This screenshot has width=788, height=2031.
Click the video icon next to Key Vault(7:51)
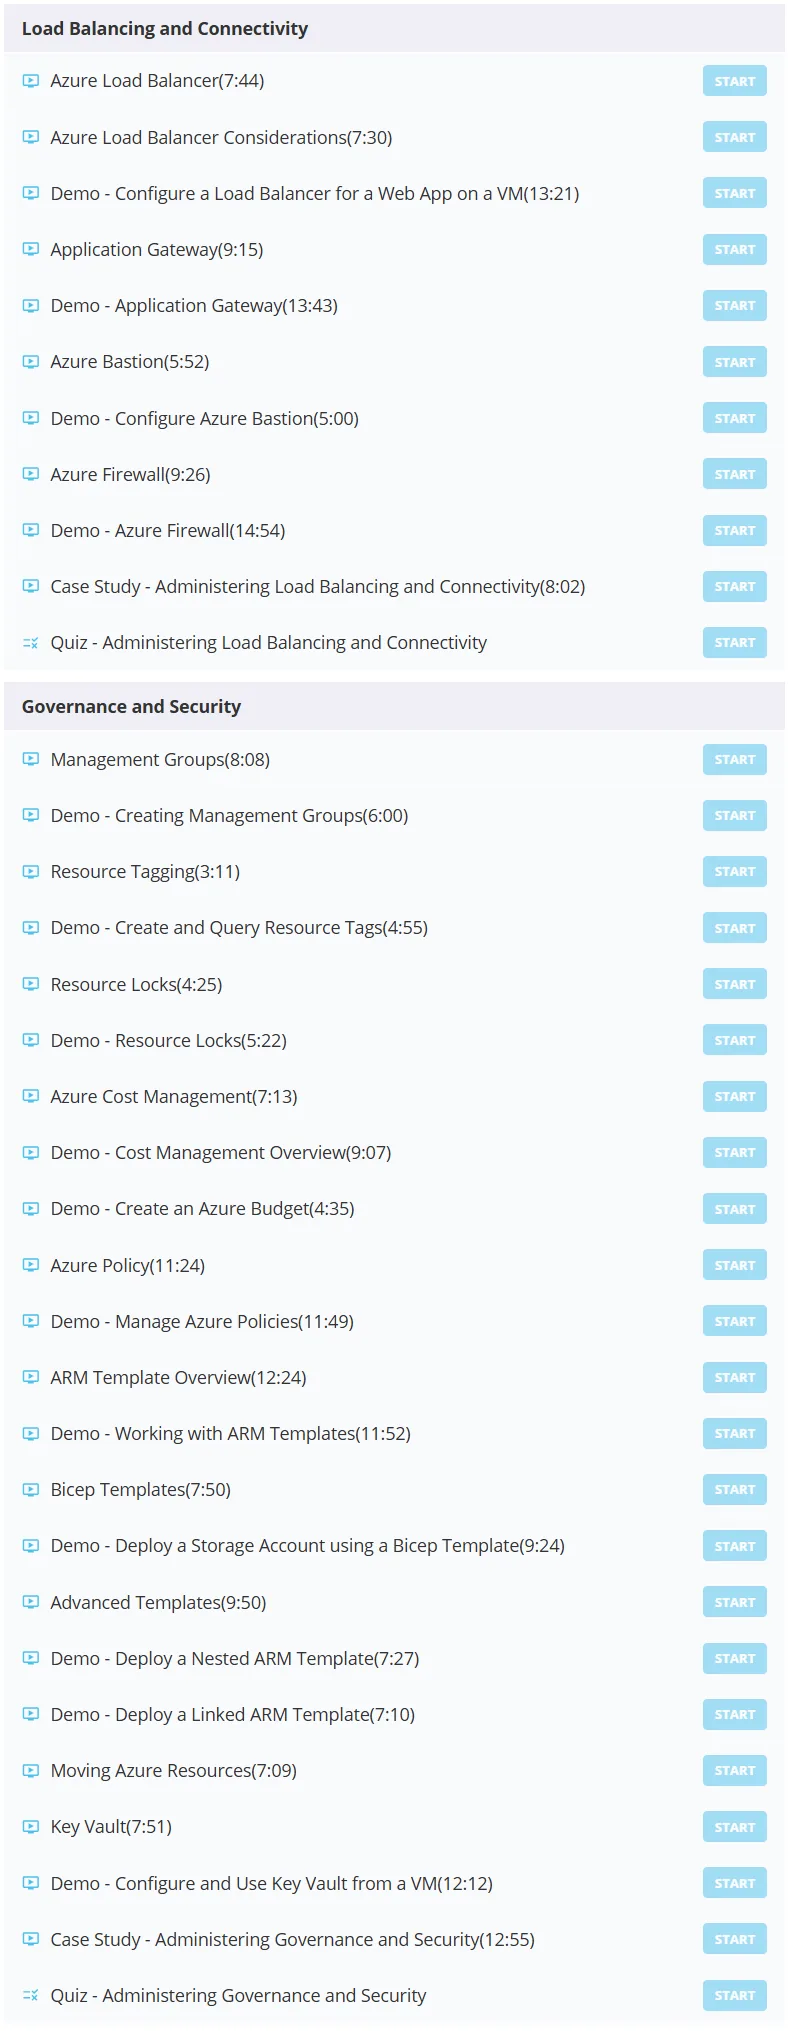(31, 1827)
